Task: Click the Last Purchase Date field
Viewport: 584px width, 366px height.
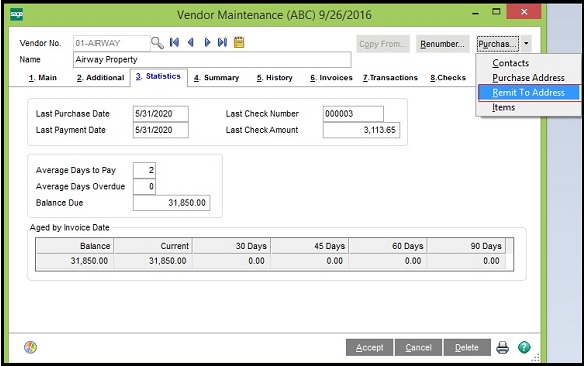Action: coord(161,114)
